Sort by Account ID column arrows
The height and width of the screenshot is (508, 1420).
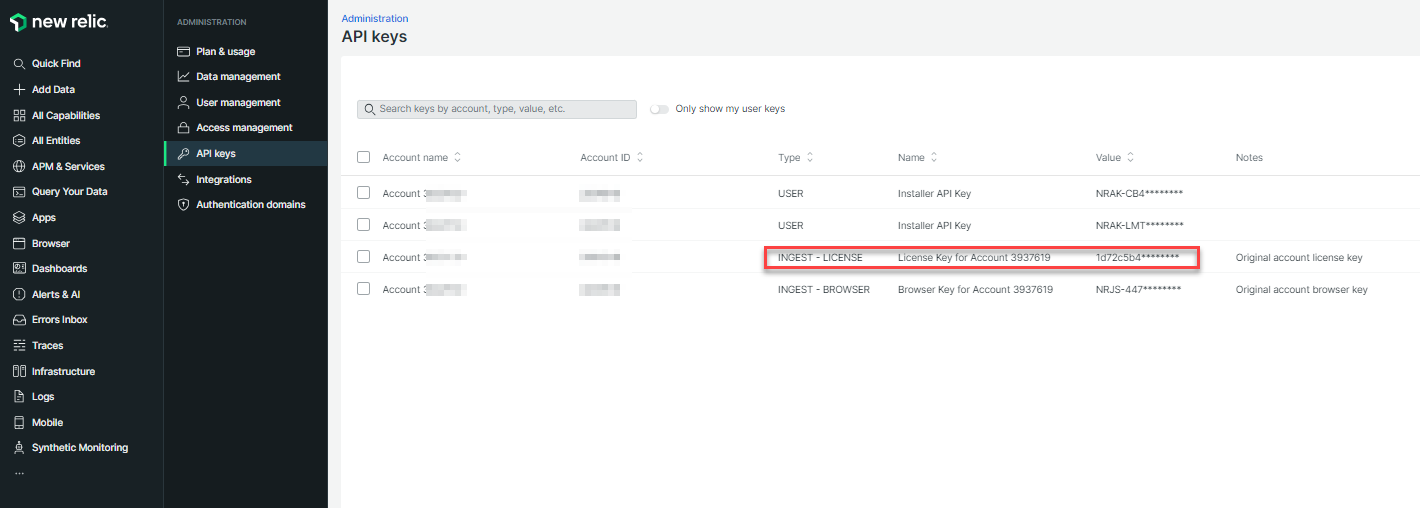640,157
